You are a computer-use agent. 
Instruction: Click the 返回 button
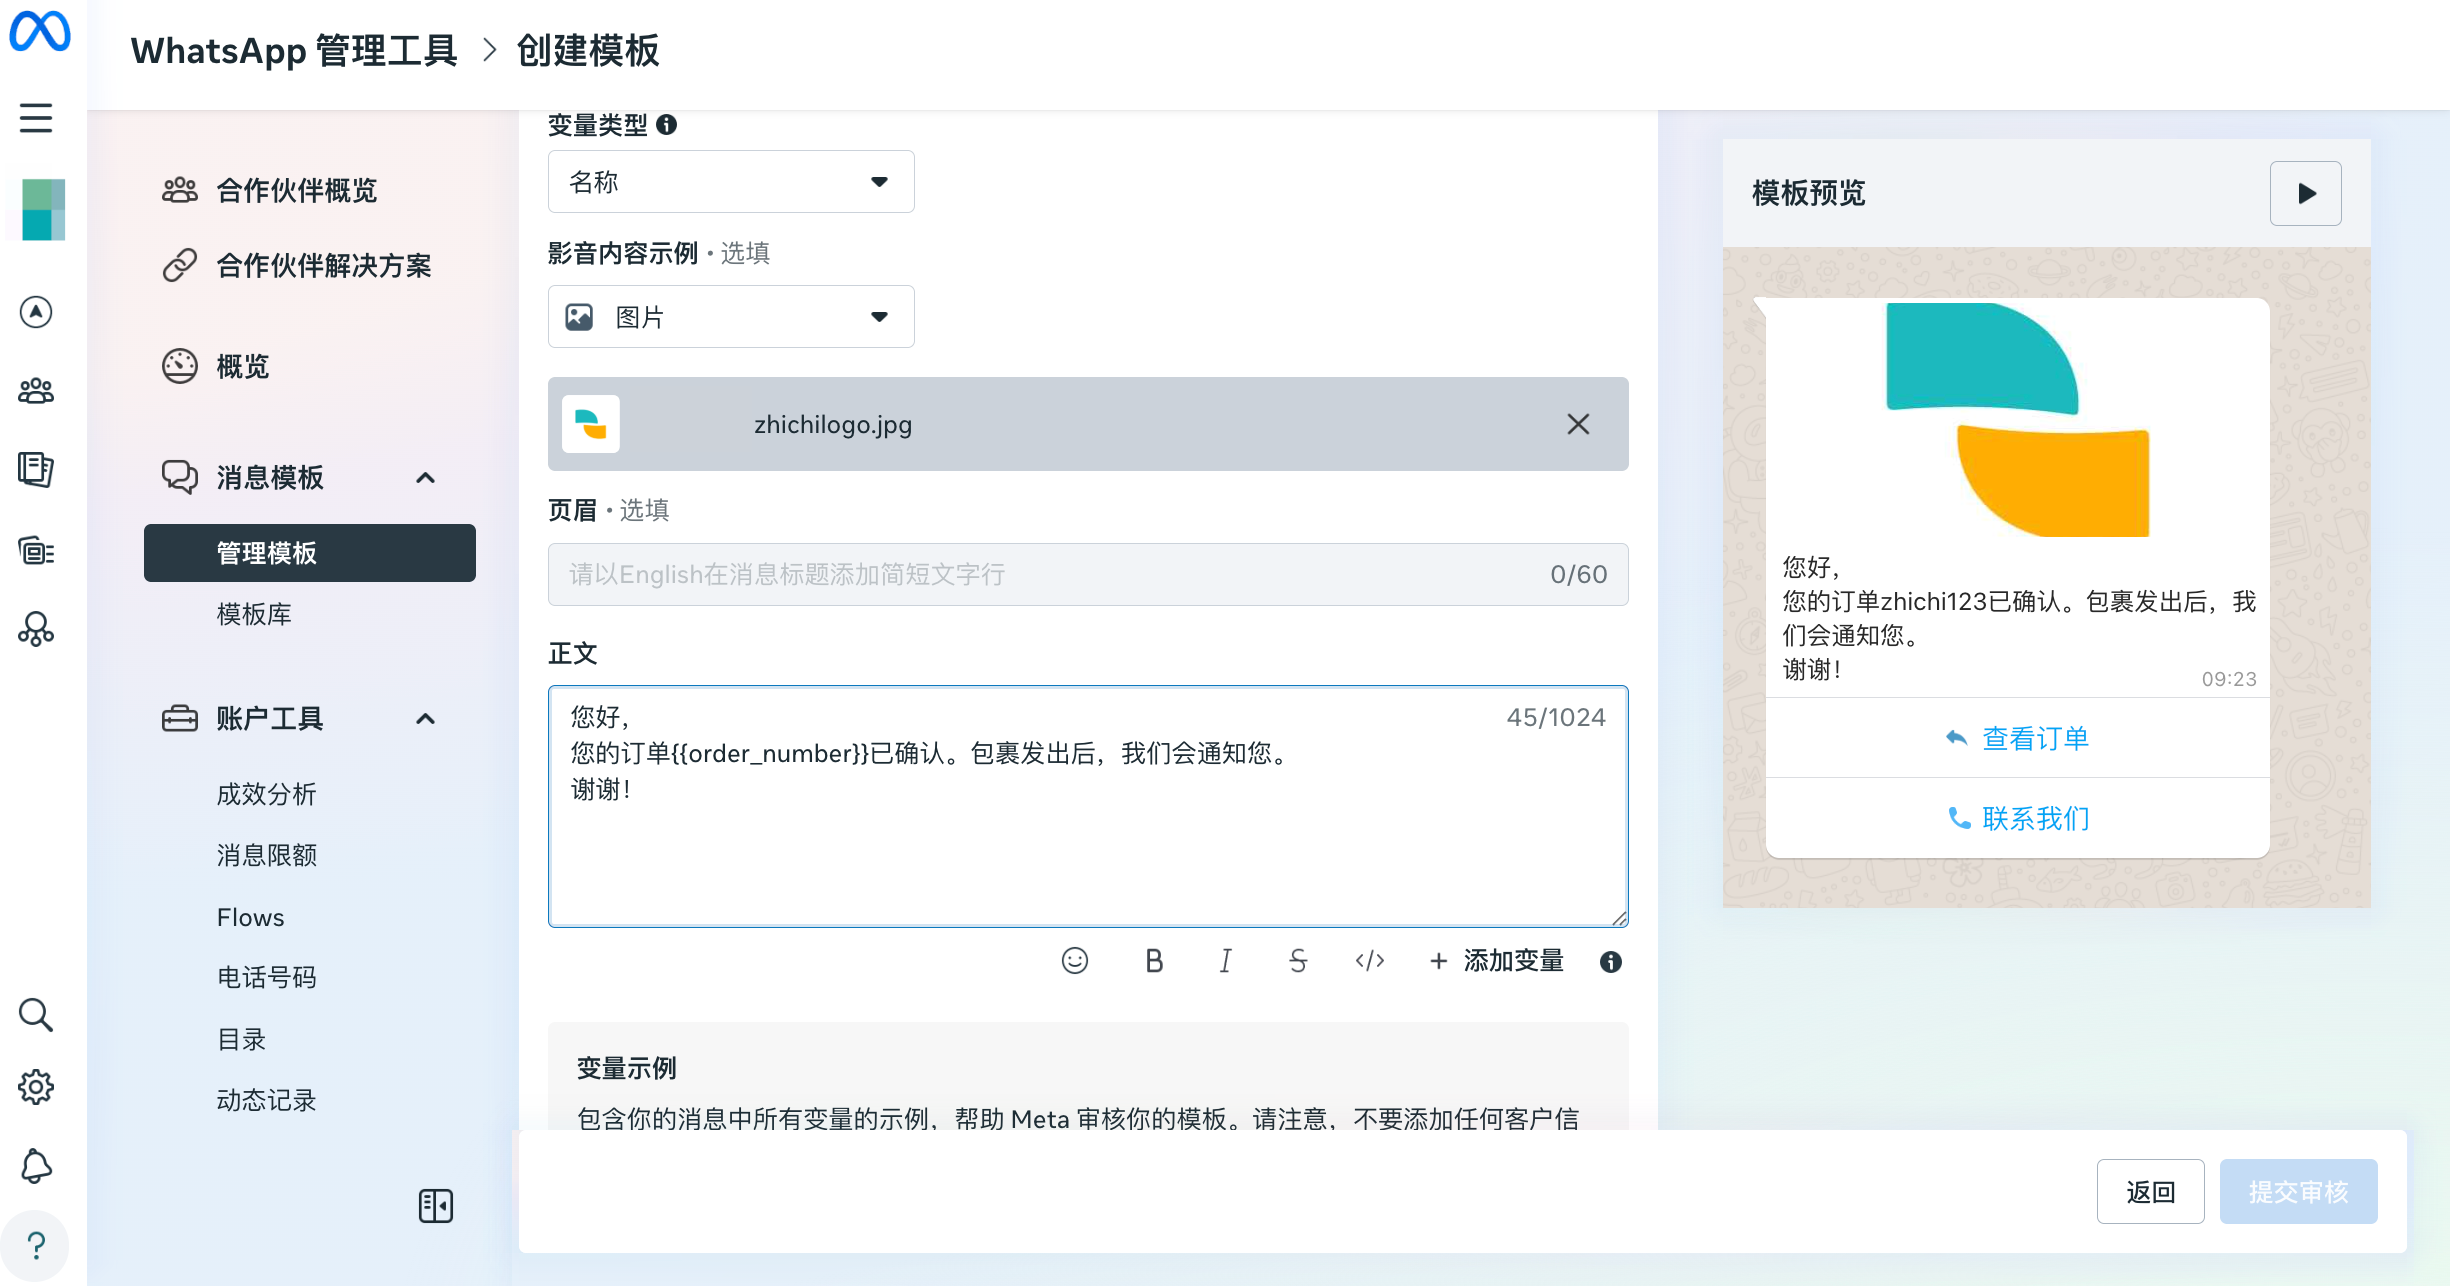point(2150,1191)
